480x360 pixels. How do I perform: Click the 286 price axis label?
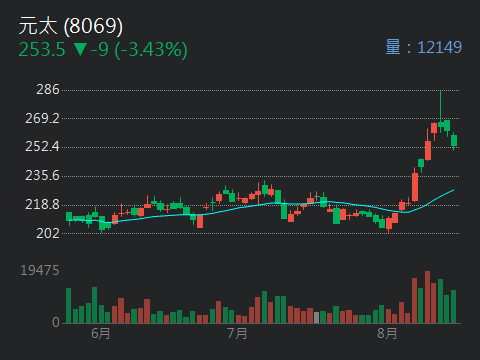click(48, 90)
